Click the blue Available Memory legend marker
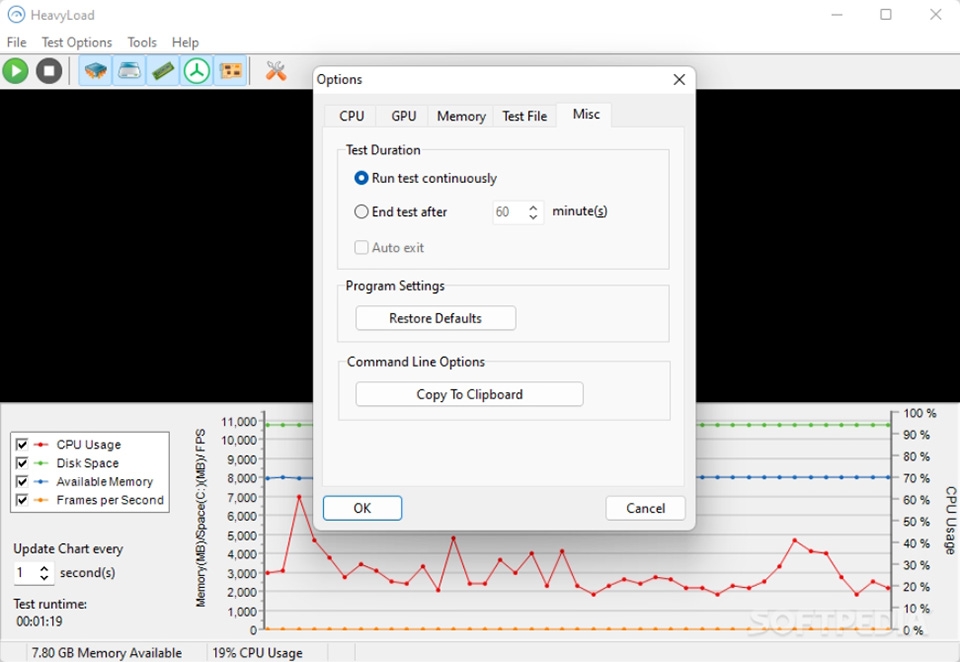Screen dimensions: 960x662 [x=41, y=481]
